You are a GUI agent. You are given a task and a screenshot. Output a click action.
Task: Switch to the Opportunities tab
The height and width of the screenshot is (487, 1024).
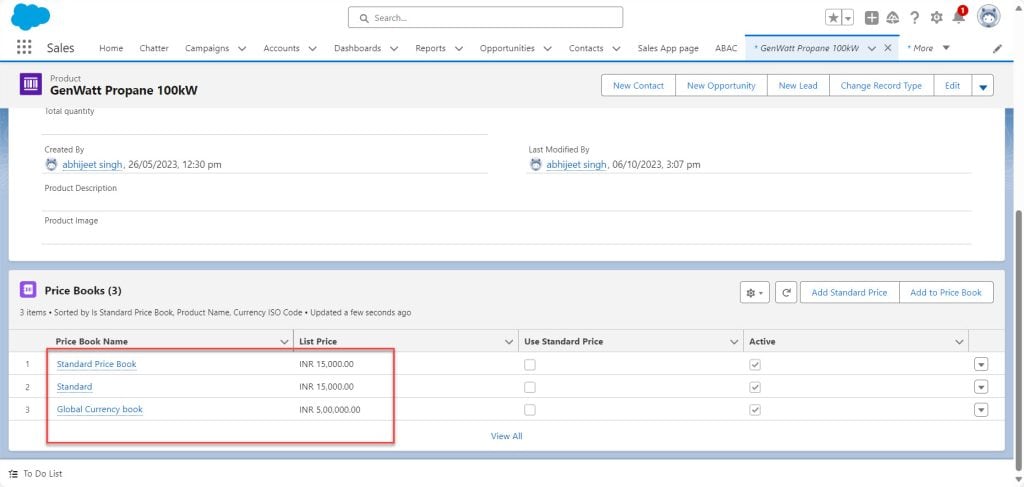[507, 48]
